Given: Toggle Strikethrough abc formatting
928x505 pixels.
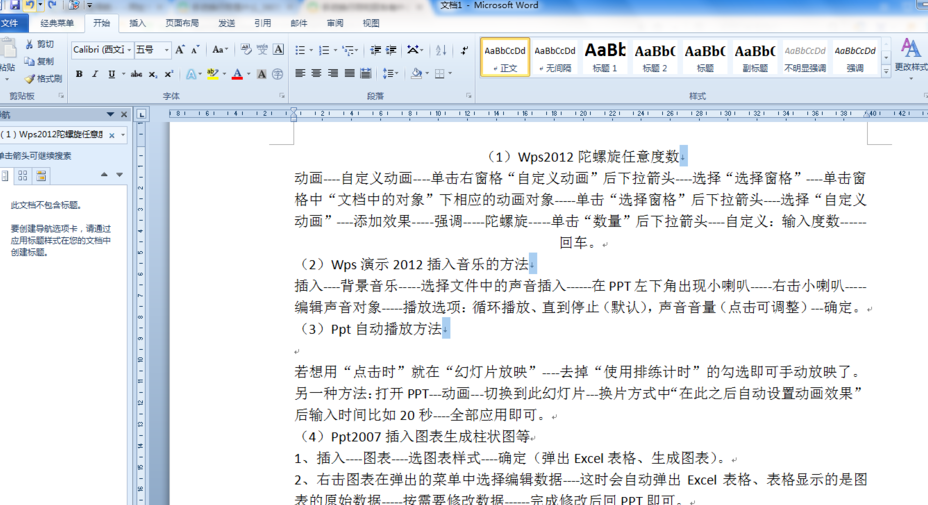Looking at the screenshot, I should point(136,74).
